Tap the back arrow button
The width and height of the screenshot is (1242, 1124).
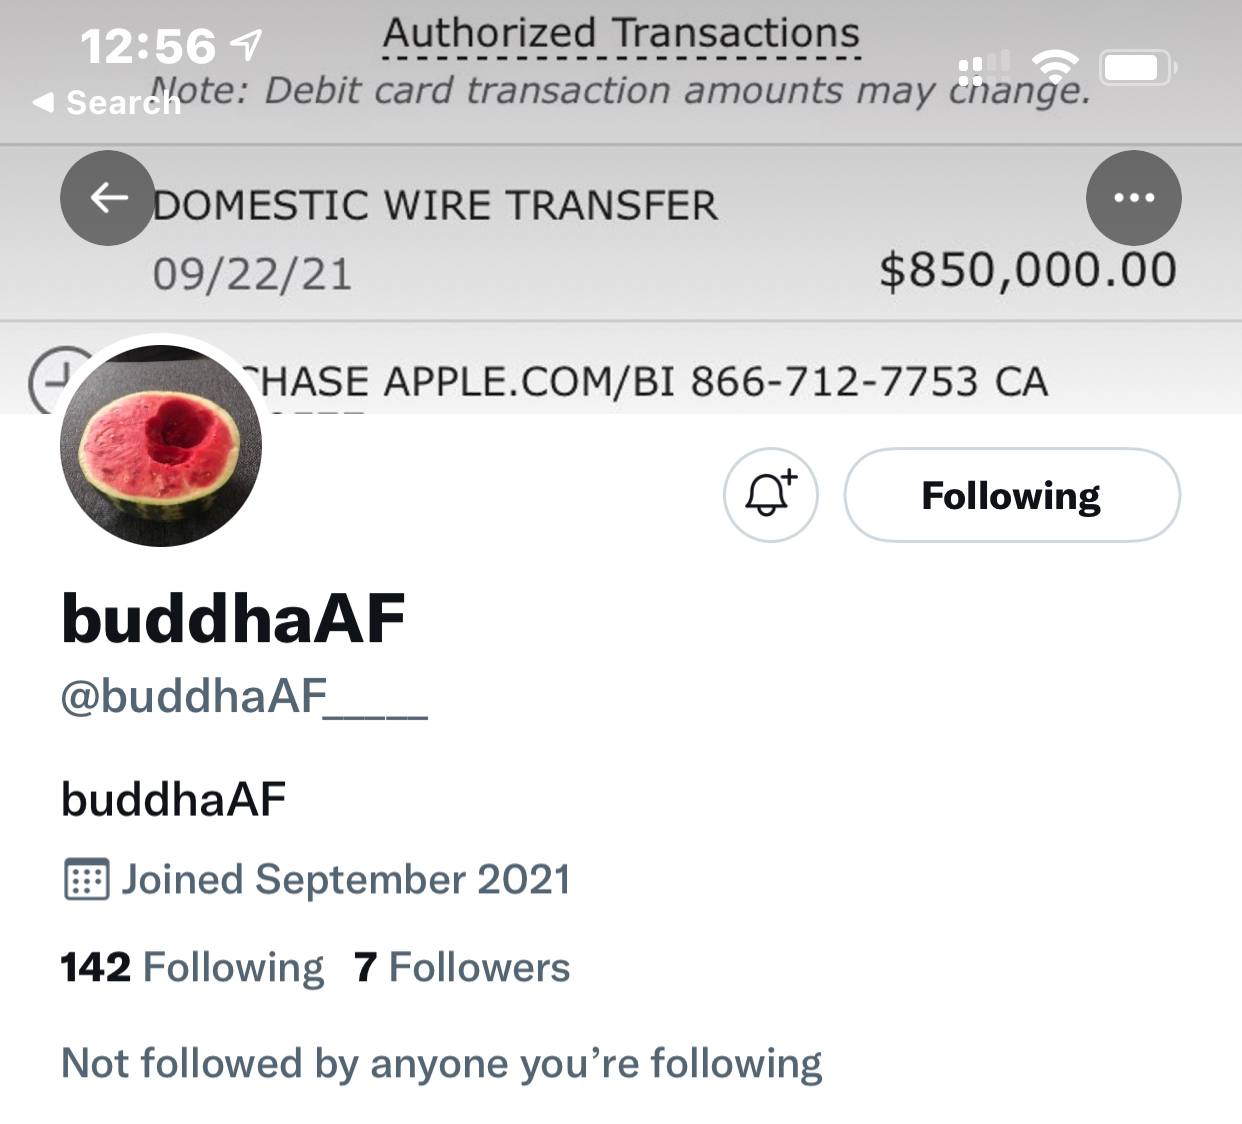(108, 198)
